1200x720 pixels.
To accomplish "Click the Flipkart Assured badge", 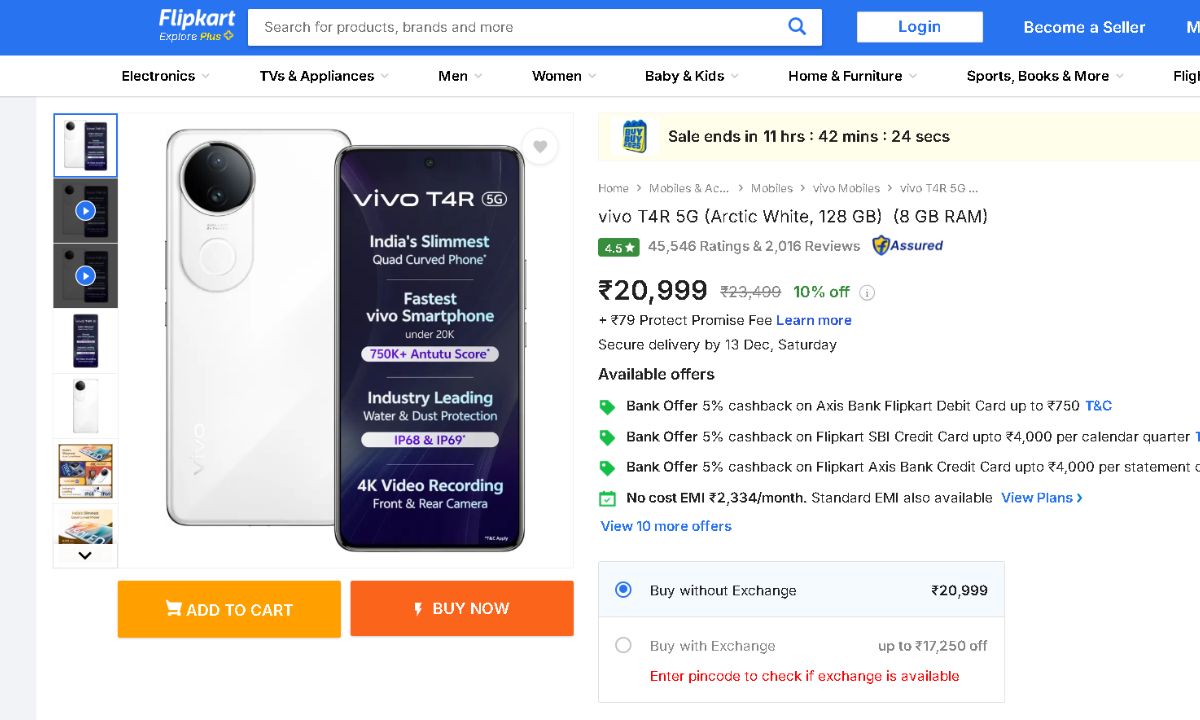I will [907, 245].
